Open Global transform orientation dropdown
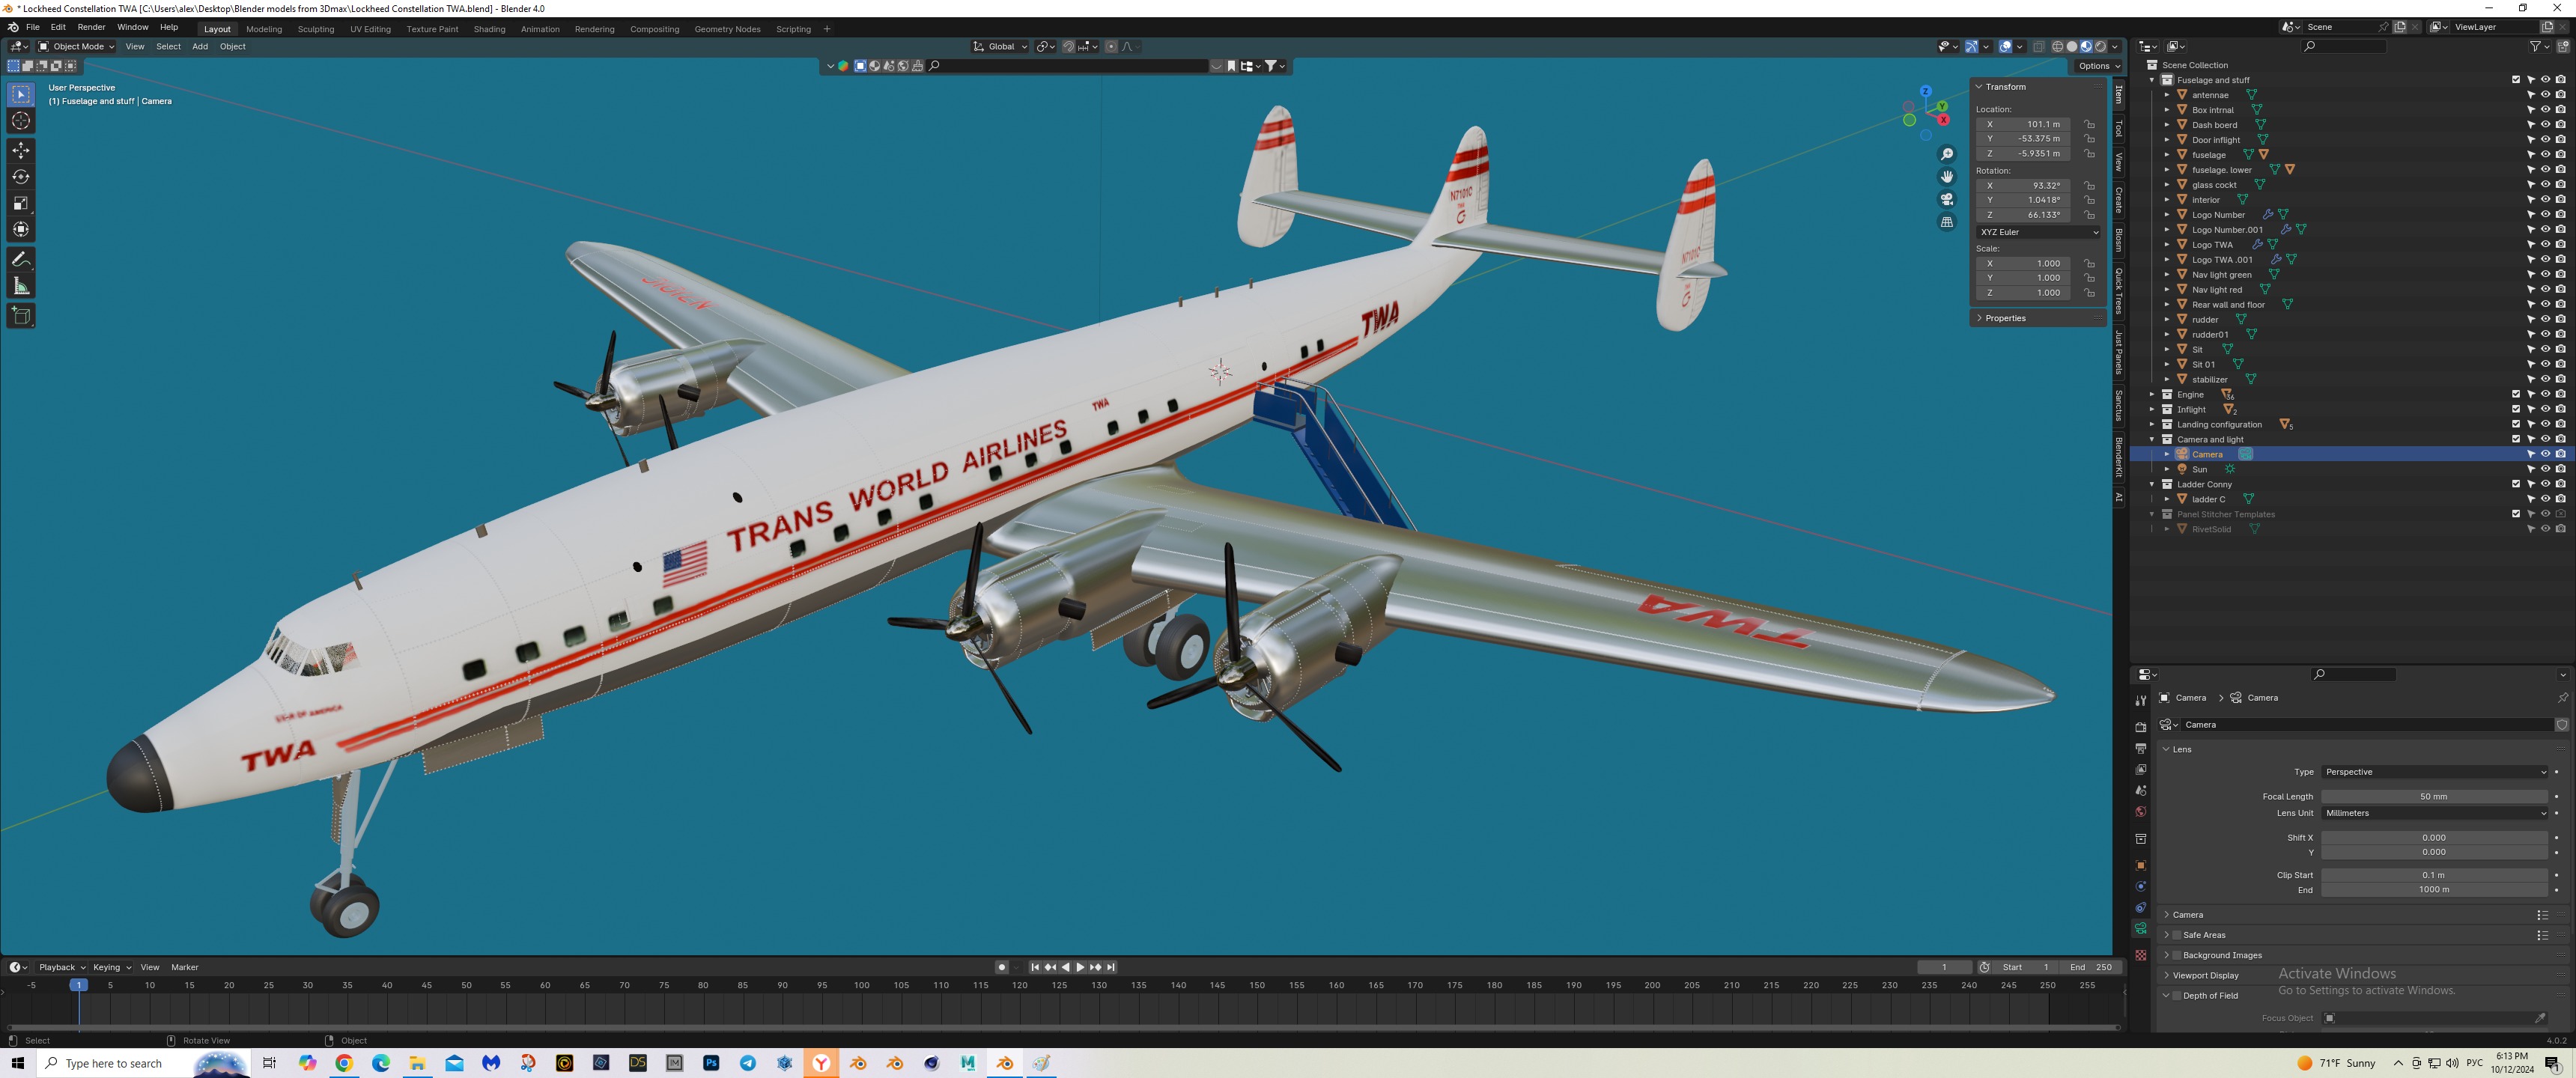 coord(1000,46)
